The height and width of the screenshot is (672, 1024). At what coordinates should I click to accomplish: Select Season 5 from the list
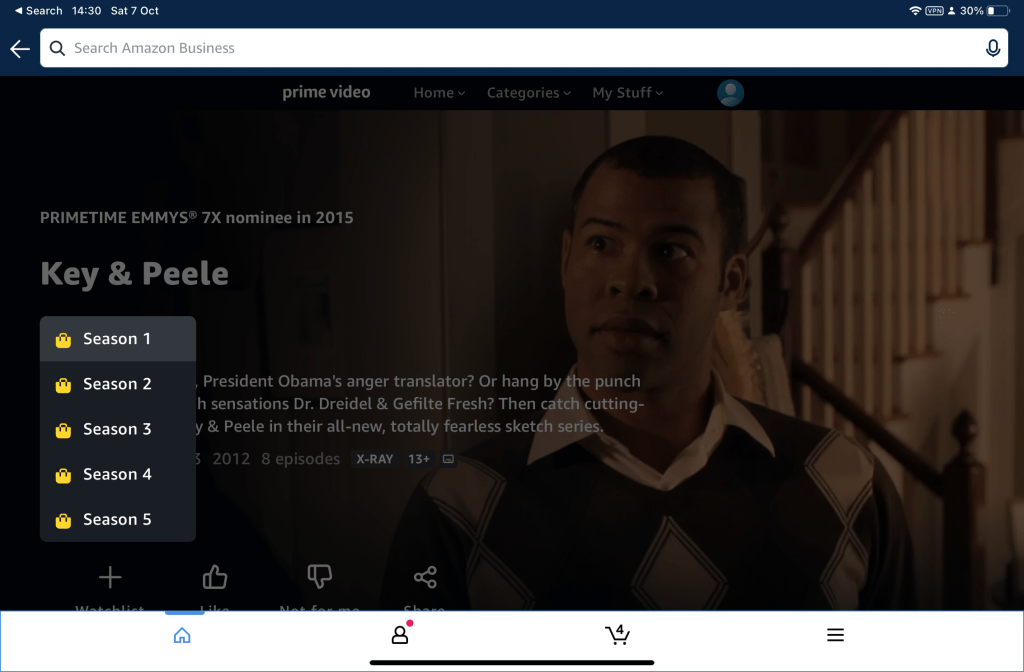click(118, 519)
